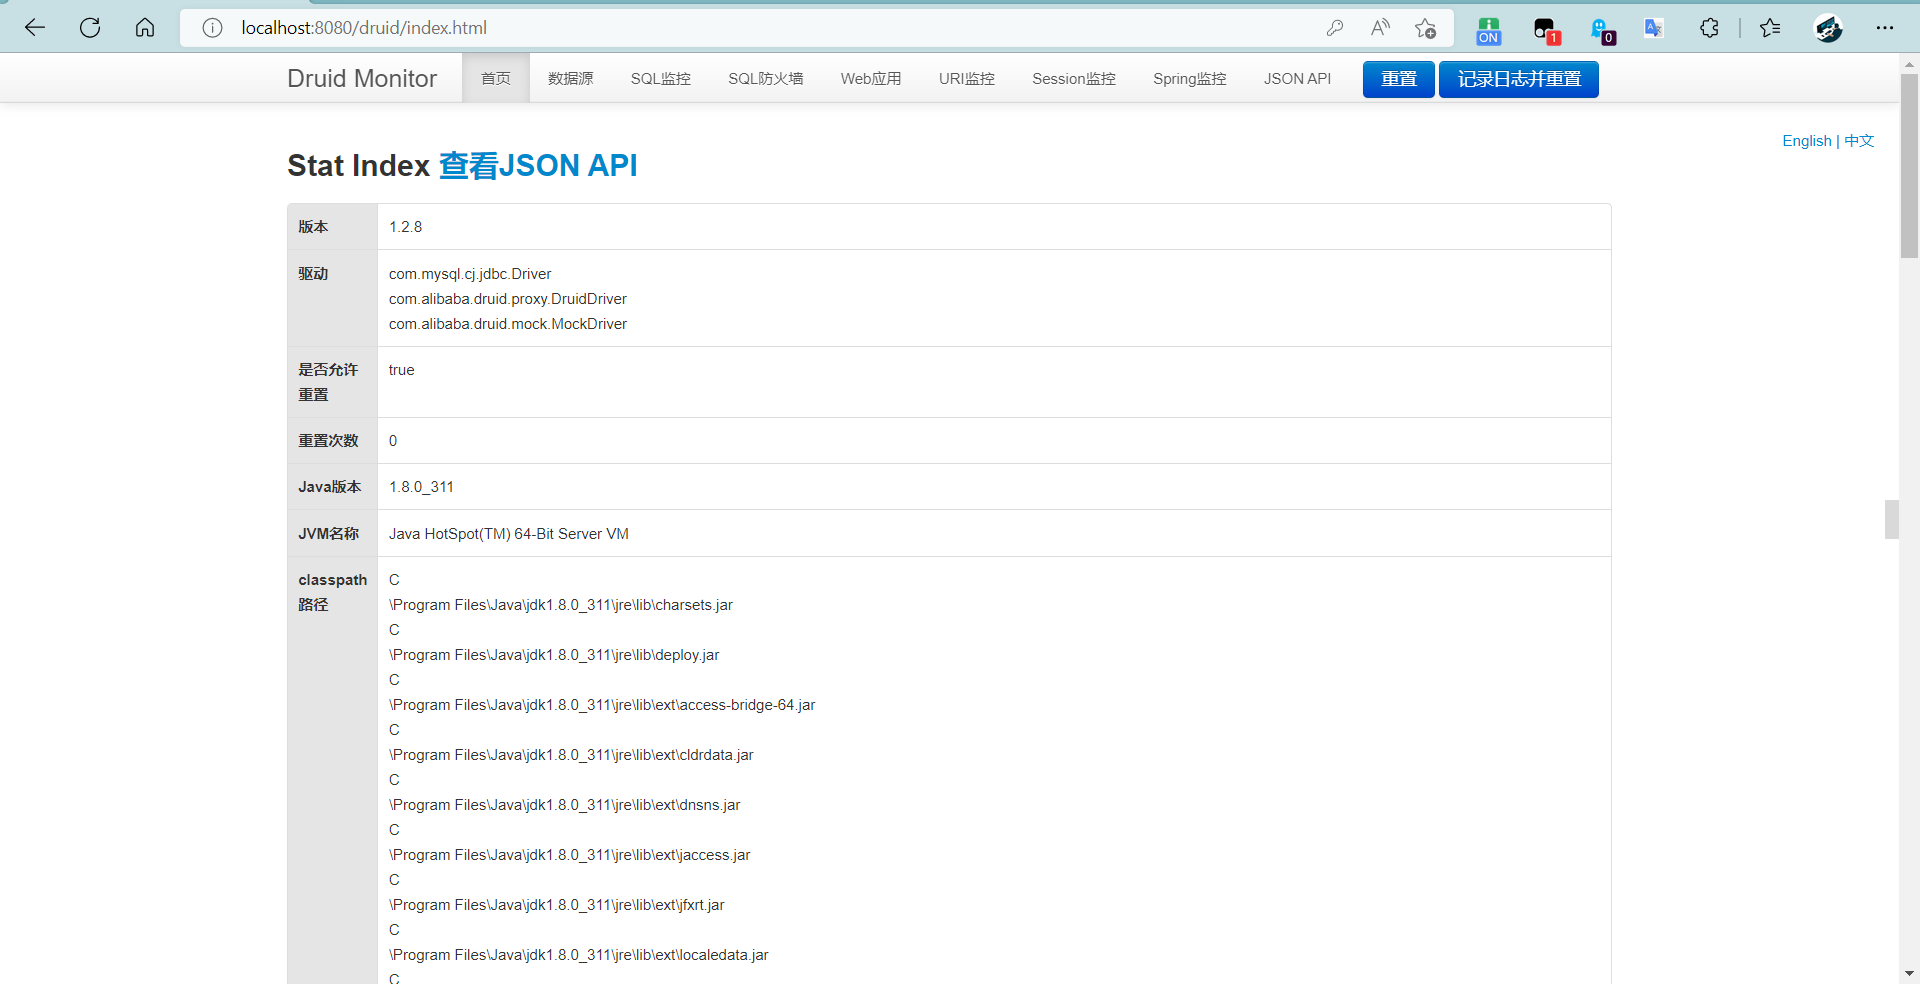
Task: Click the 重置次数 row label
Action: tap(328, 441)
